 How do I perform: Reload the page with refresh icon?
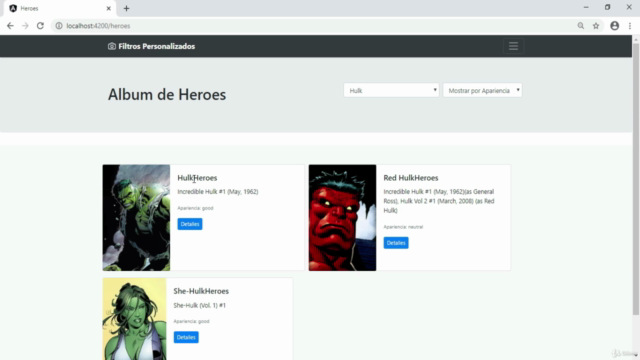click(x=40, y=26)
